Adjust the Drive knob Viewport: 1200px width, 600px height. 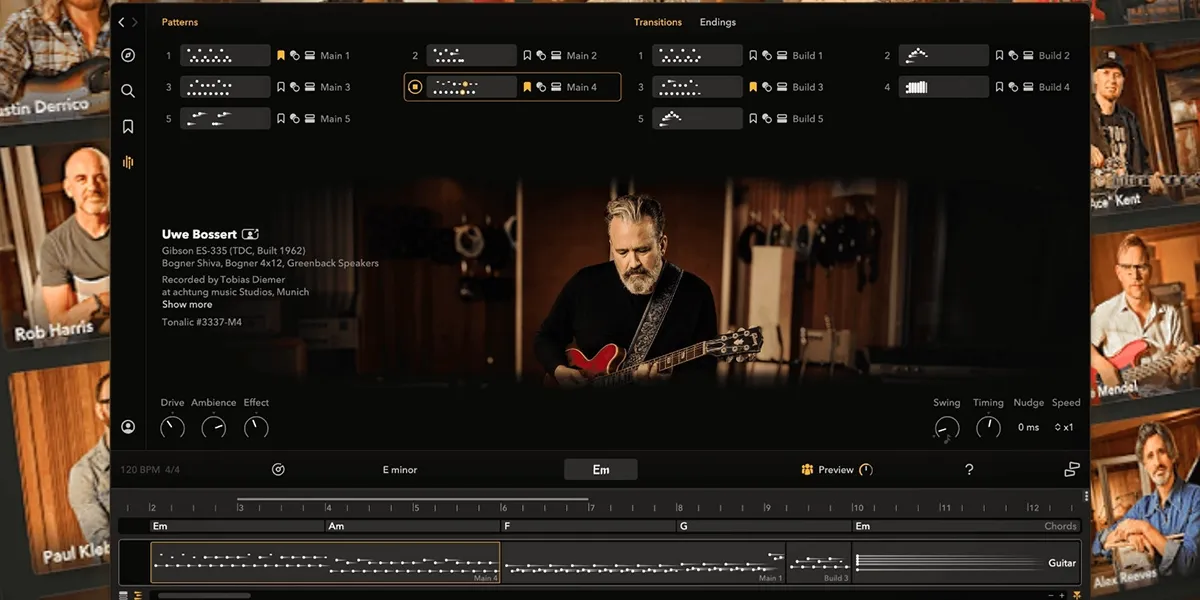point(172,427)
